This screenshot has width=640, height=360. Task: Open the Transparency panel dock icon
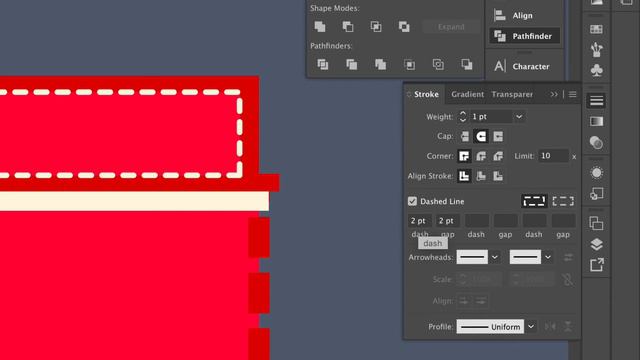[x=596, y=142]
